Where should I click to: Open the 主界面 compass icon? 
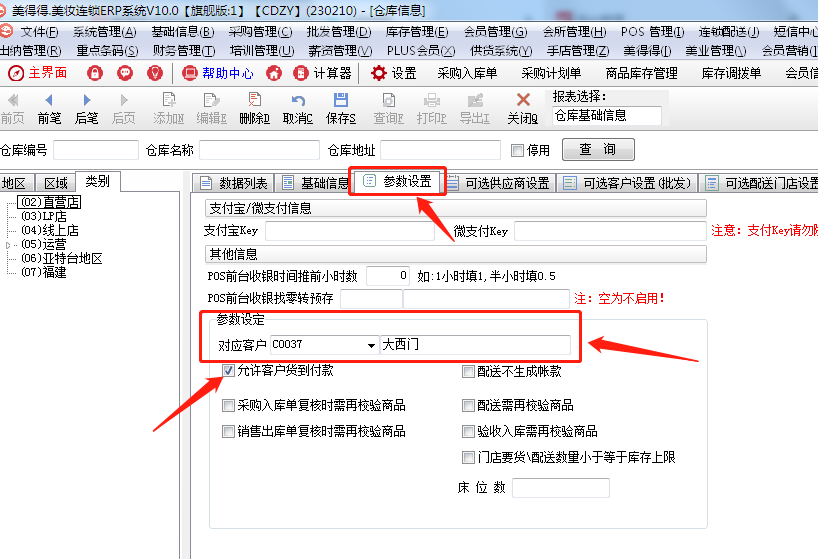(x=16, y=73)
